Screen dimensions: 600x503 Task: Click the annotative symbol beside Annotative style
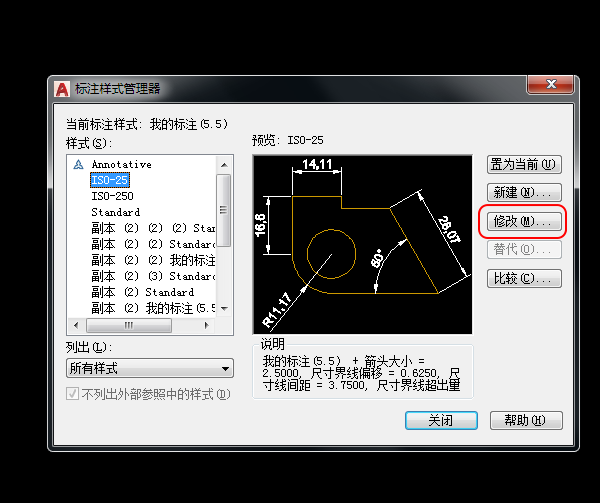pos(78,164)
